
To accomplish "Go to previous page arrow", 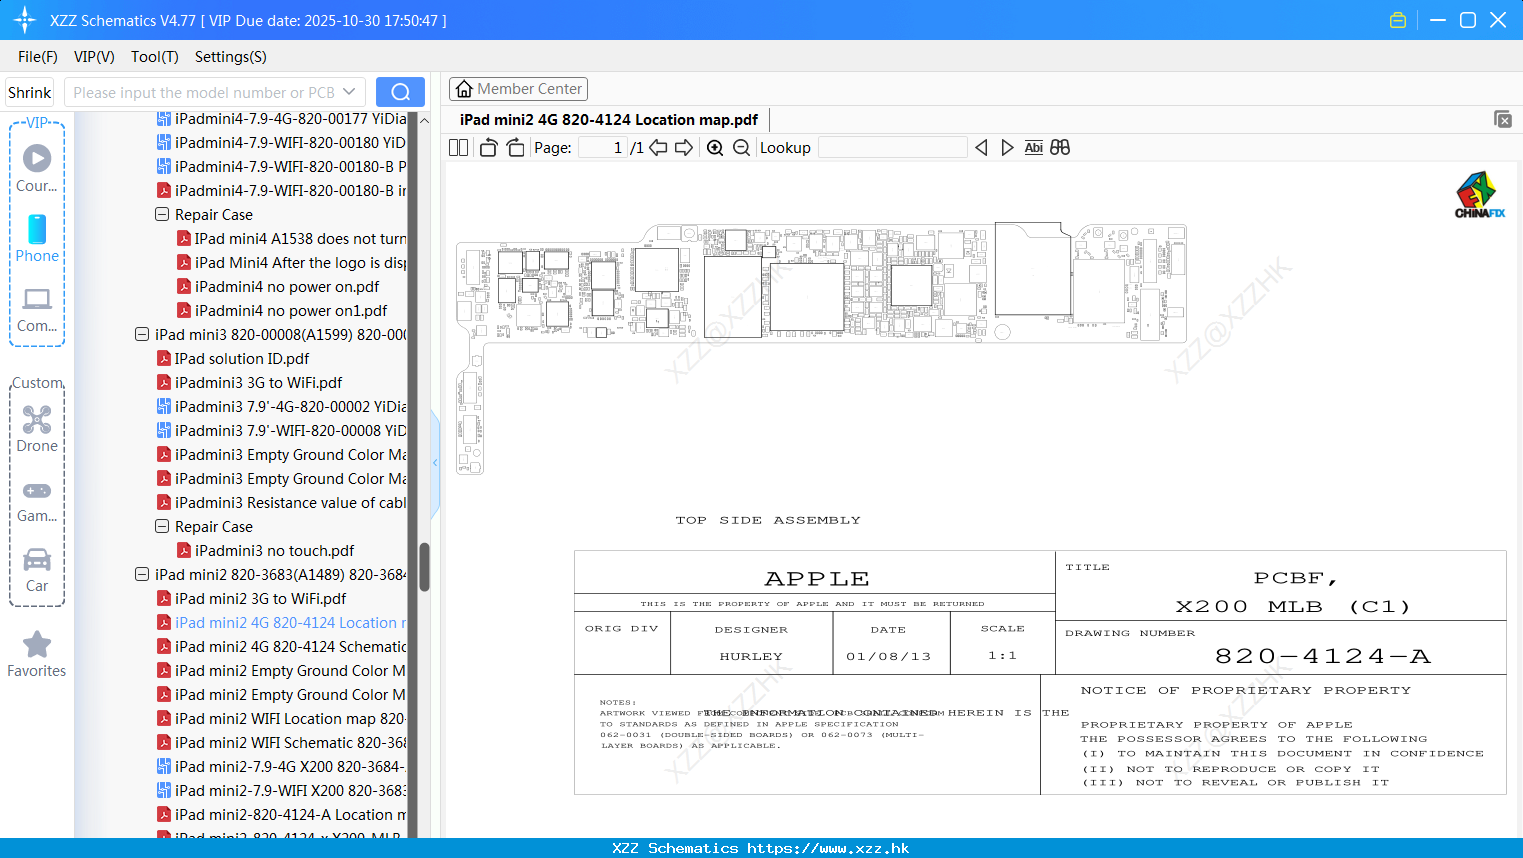I will click(x=658, y=148).
